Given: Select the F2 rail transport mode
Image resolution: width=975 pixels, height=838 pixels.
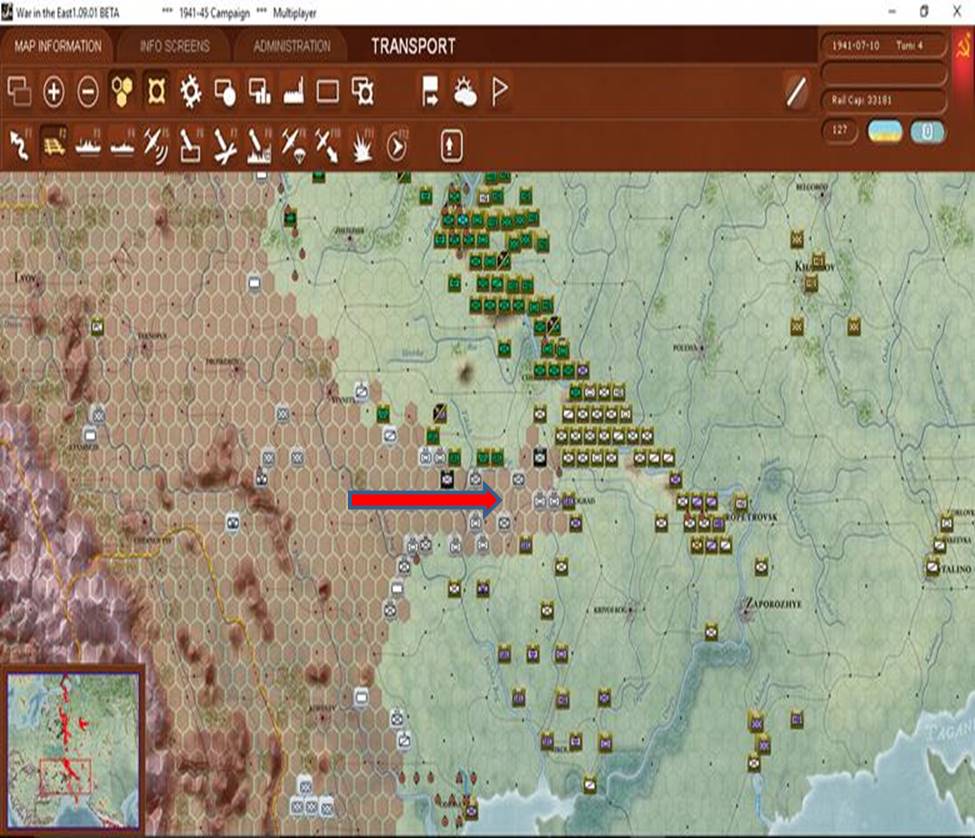Looking at the screenshot, I should pyautogui.click(x=54, y=145).
